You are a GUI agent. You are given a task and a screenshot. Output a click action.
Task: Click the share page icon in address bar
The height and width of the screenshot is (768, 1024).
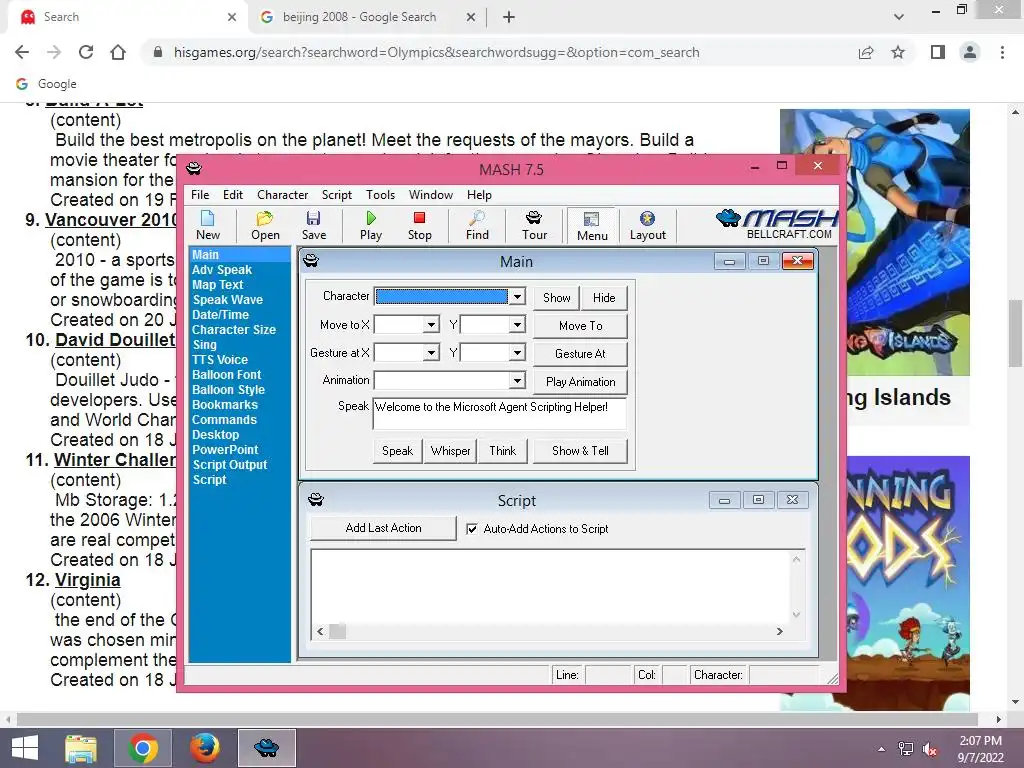point(866,52)
